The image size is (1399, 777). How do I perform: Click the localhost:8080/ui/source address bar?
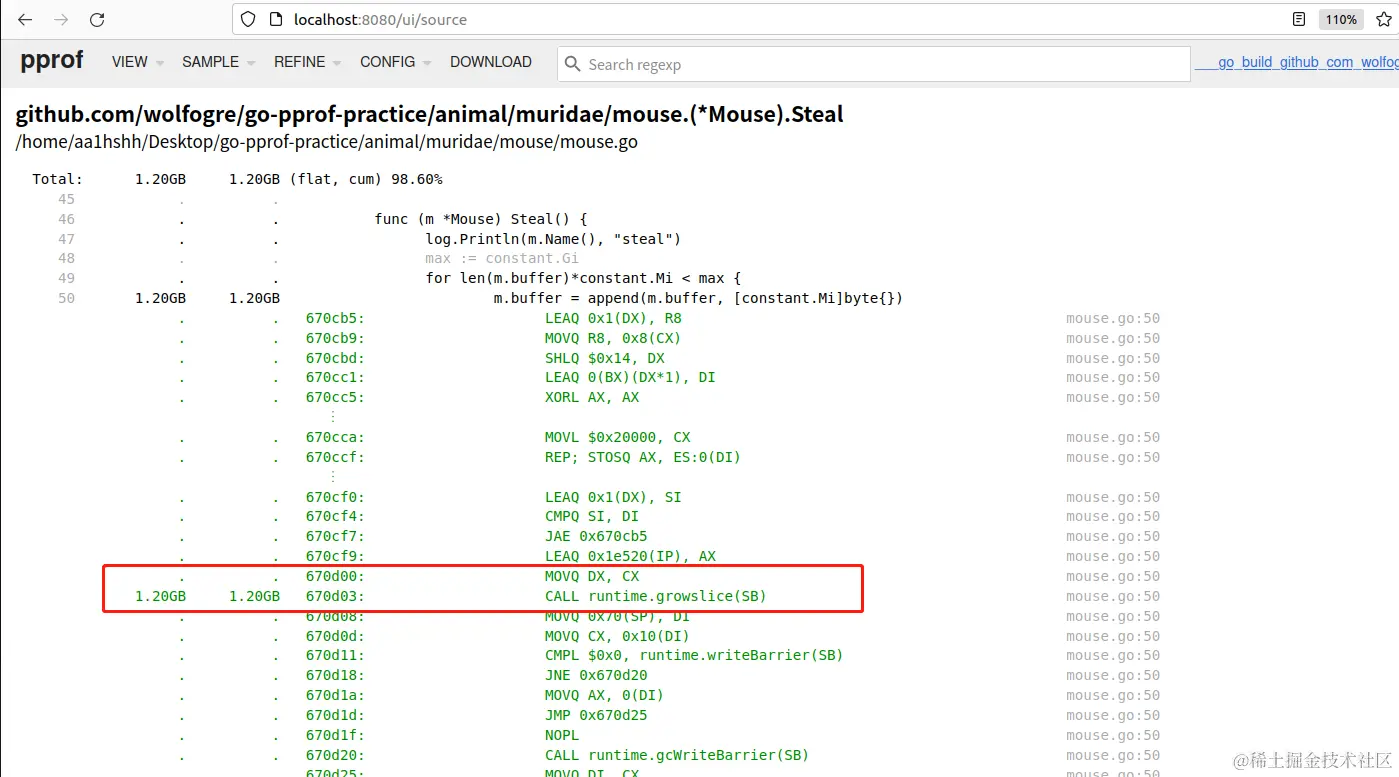[760, 19]
